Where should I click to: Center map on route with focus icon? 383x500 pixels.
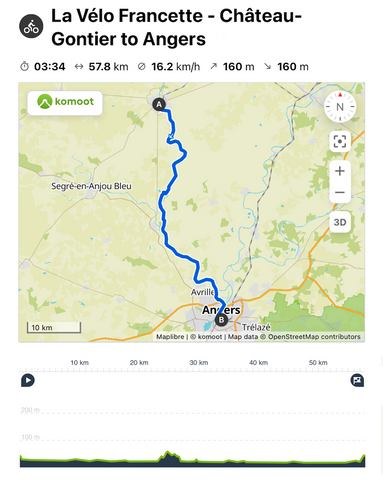click(x=340, y=142)
